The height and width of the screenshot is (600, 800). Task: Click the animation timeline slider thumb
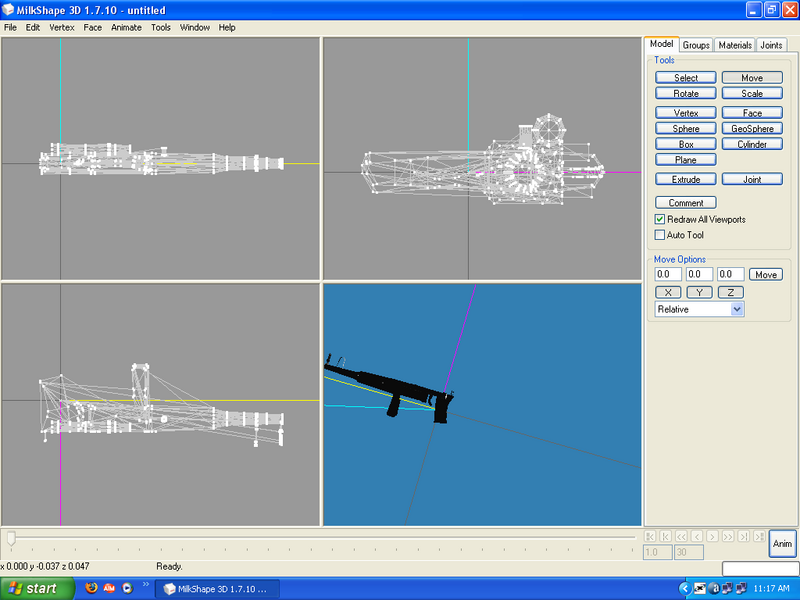[11, 538]
